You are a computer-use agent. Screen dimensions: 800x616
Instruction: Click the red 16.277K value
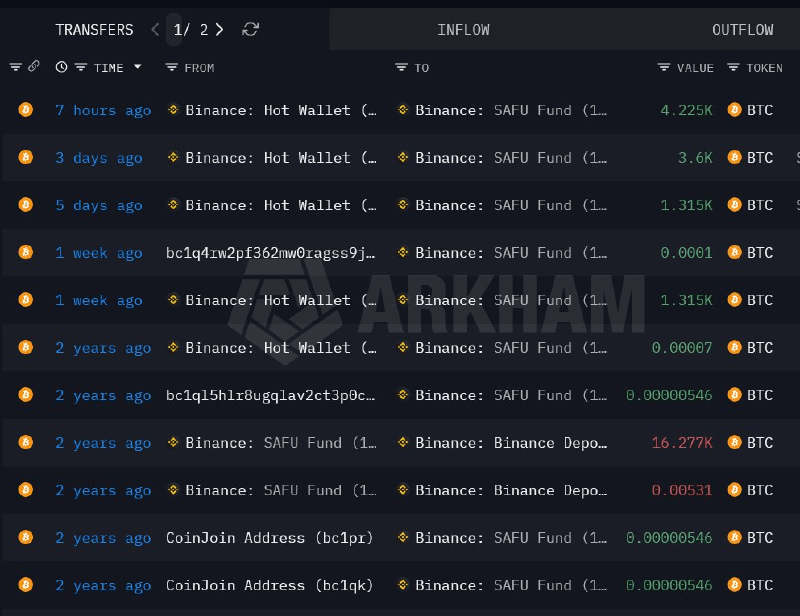click(682, 442)
